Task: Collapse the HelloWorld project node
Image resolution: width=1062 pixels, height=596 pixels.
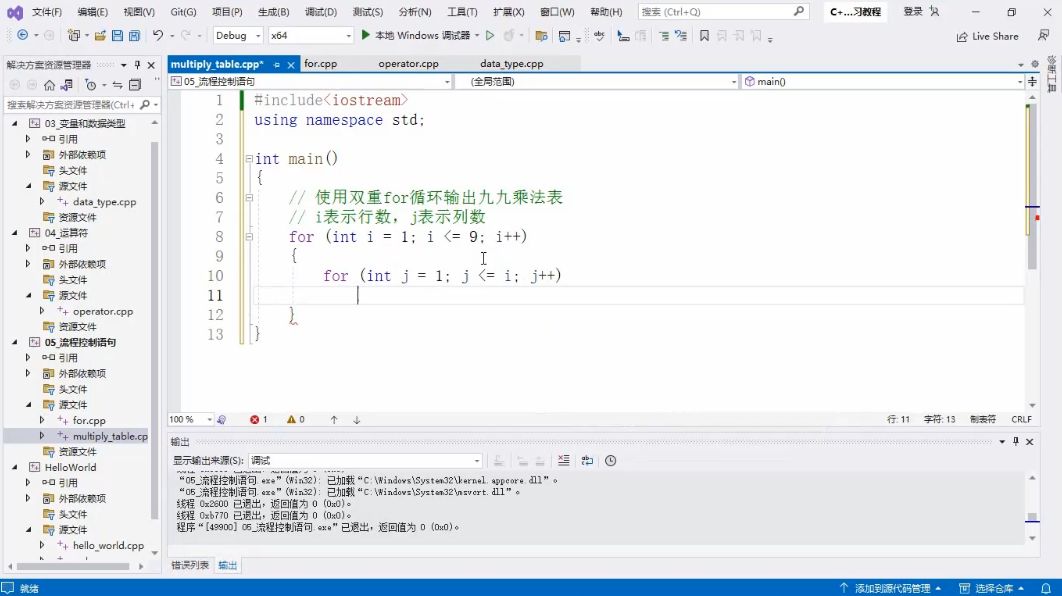Action: [14, 467]
